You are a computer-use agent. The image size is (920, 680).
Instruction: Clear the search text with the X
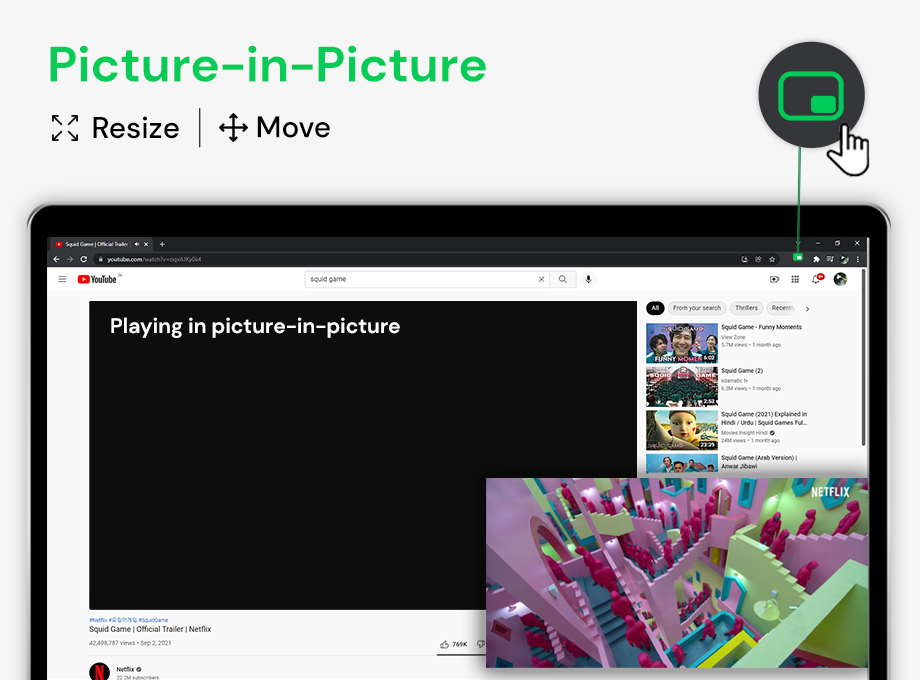542,279
